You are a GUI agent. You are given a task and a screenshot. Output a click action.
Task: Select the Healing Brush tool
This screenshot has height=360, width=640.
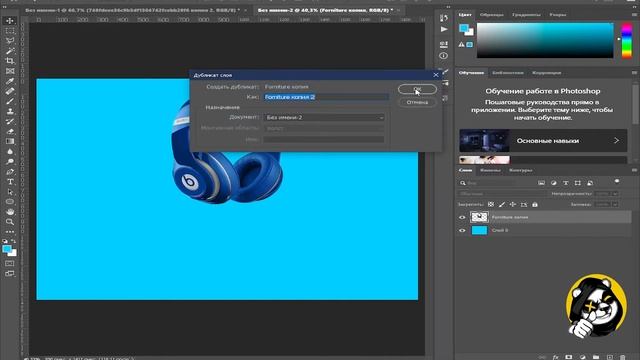pos(10,91)
